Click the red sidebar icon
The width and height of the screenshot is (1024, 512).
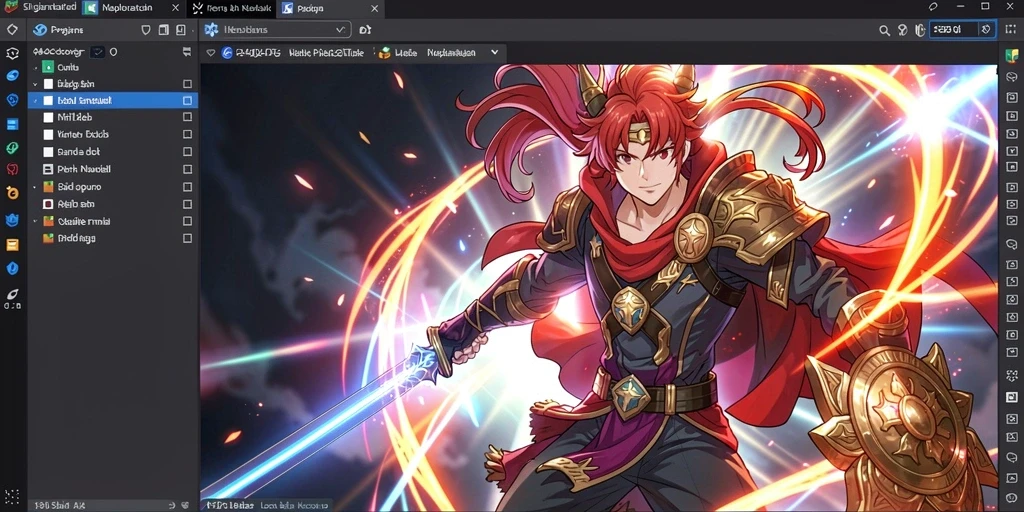12,169
